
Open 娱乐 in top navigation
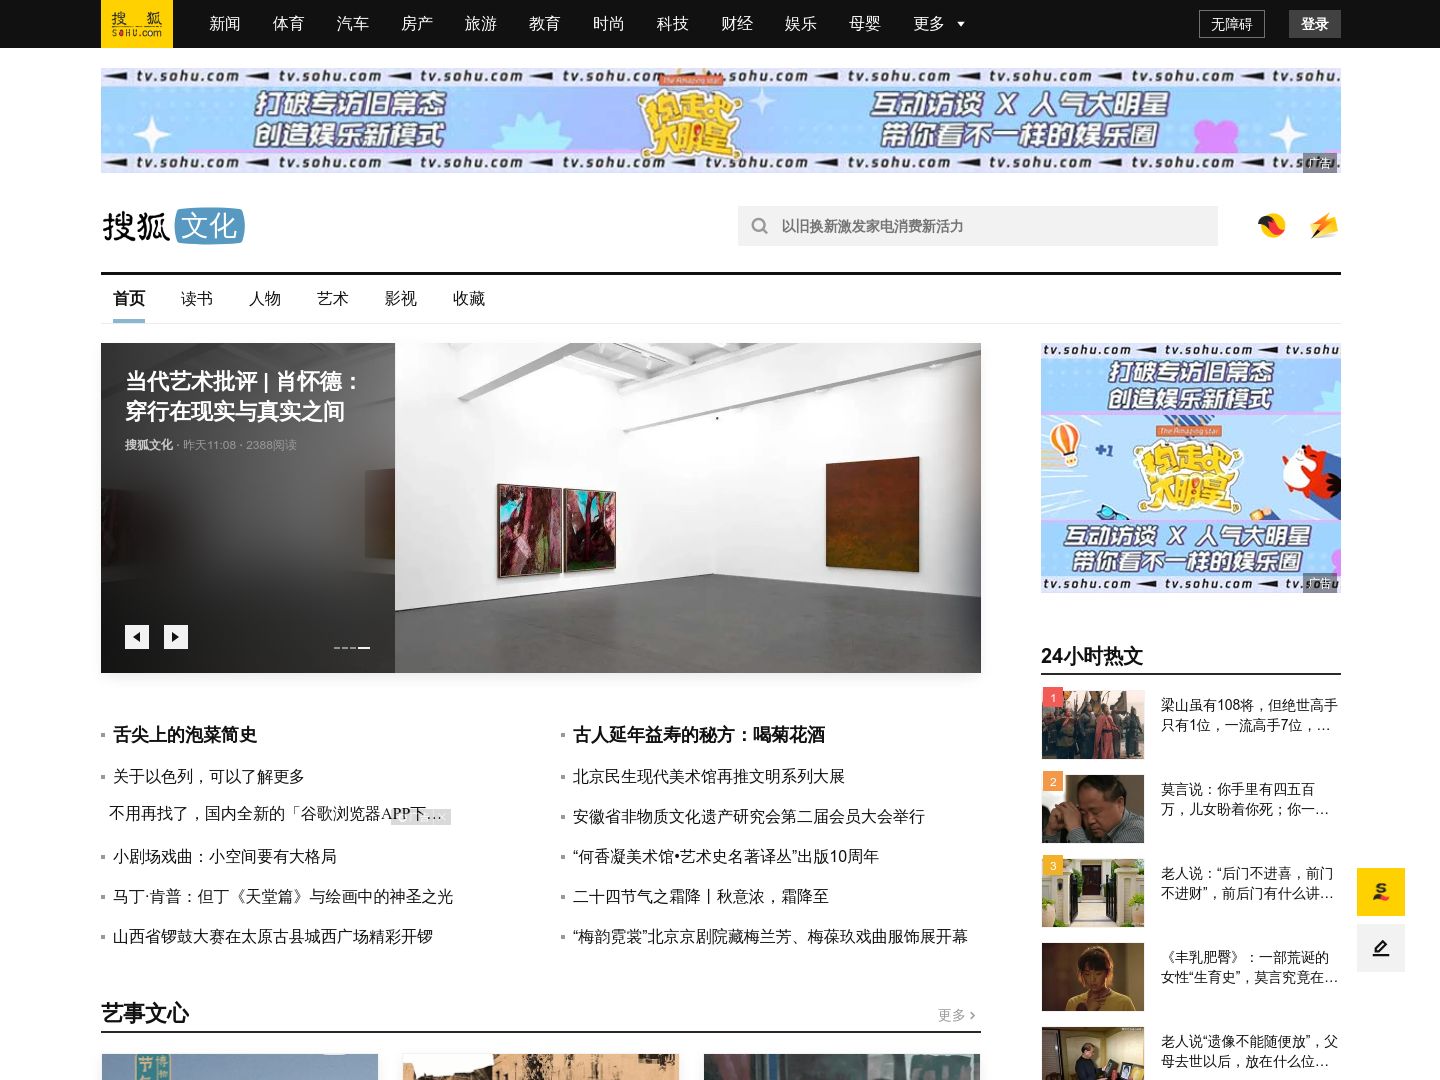point(801,24)
